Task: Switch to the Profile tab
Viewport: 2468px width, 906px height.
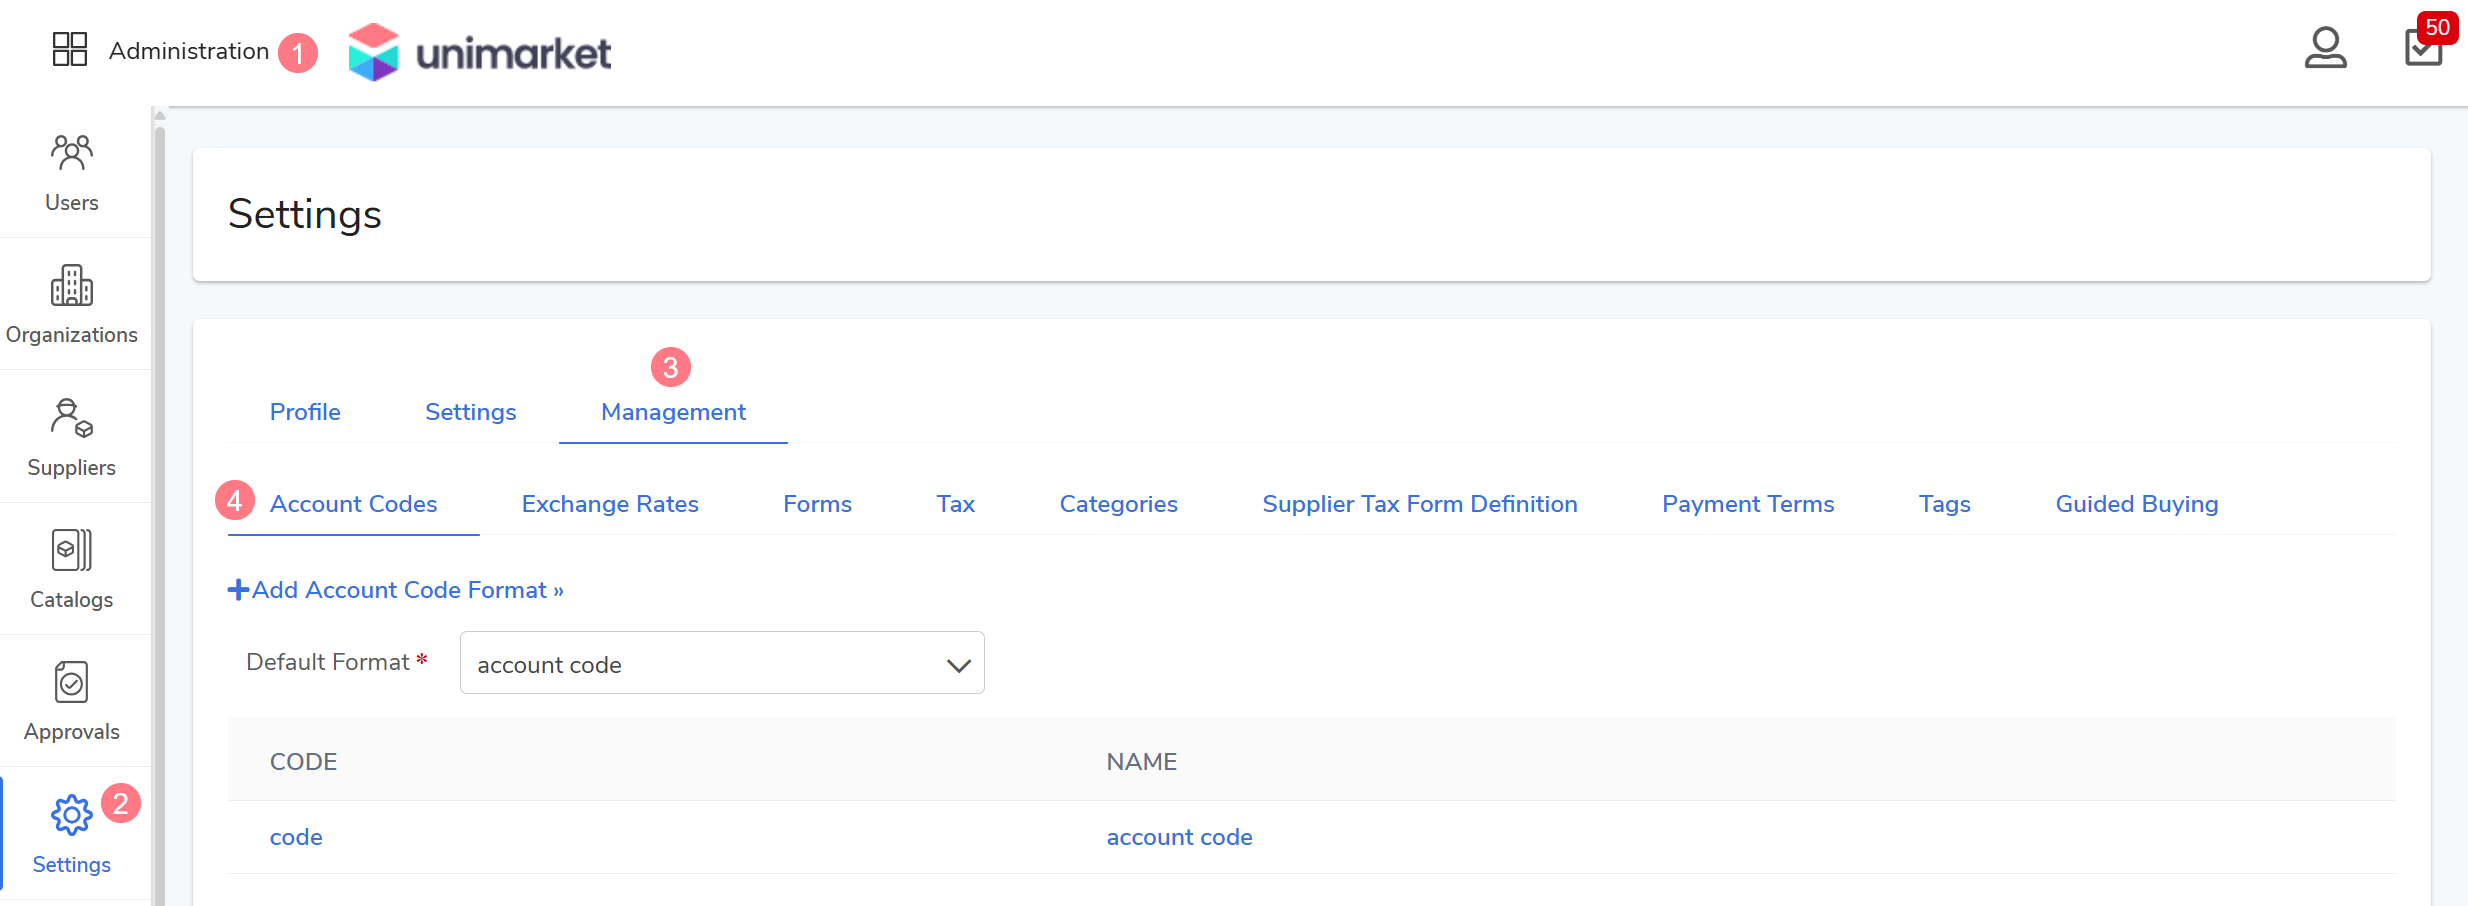Action: click(x=305, y=412)
